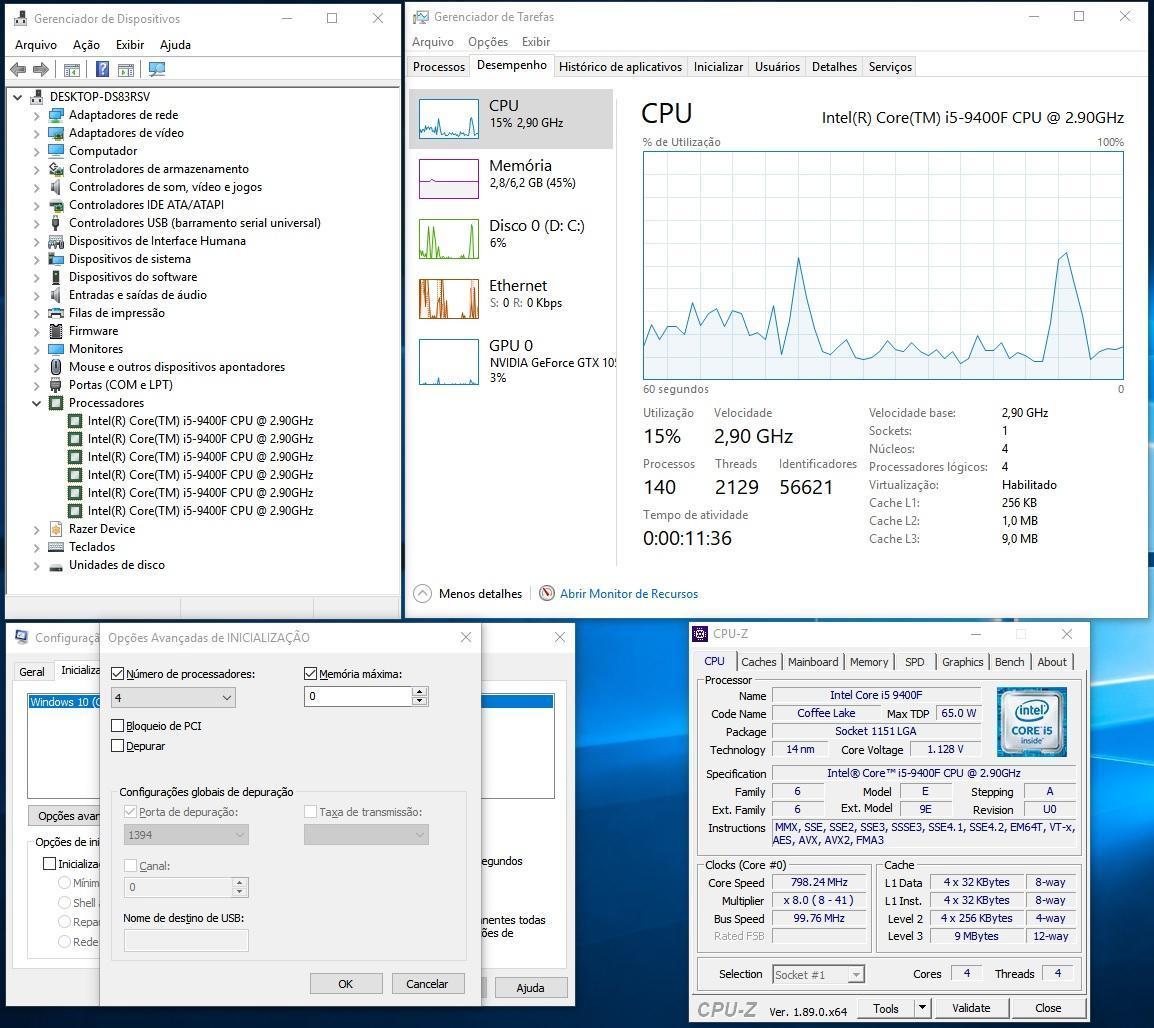
Task: Click the Portas (COM e LPT) icon
Action: pyautogui.click(x=56, y=385)
